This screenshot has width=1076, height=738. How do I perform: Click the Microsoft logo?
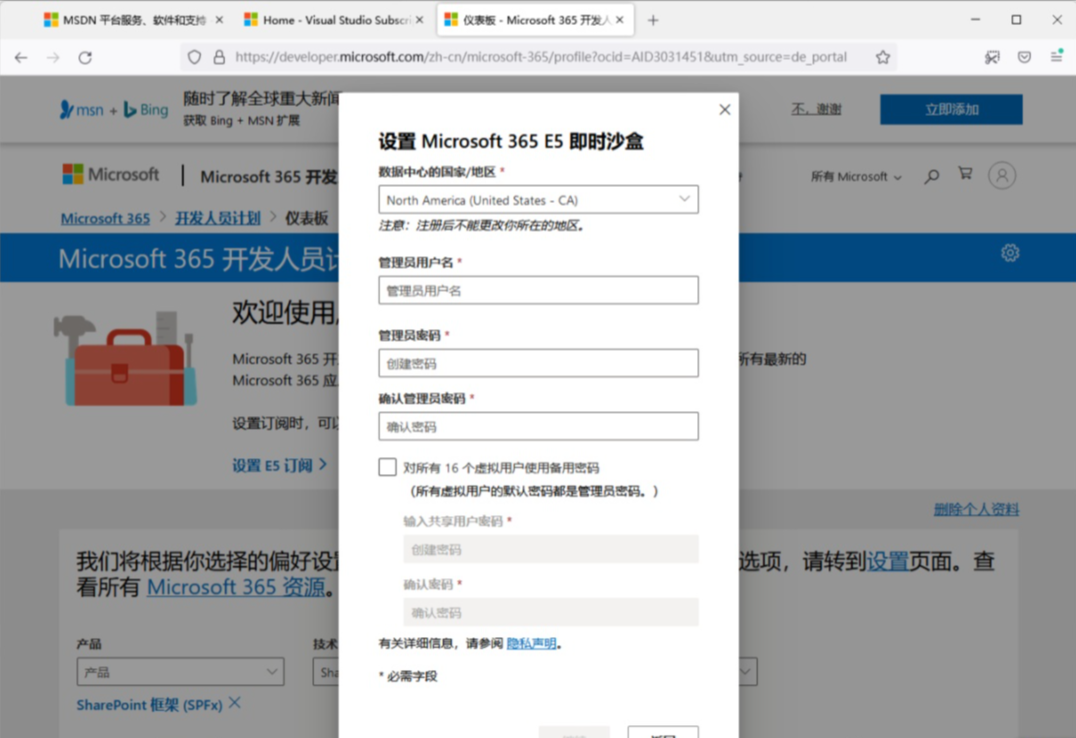[110, 174]
